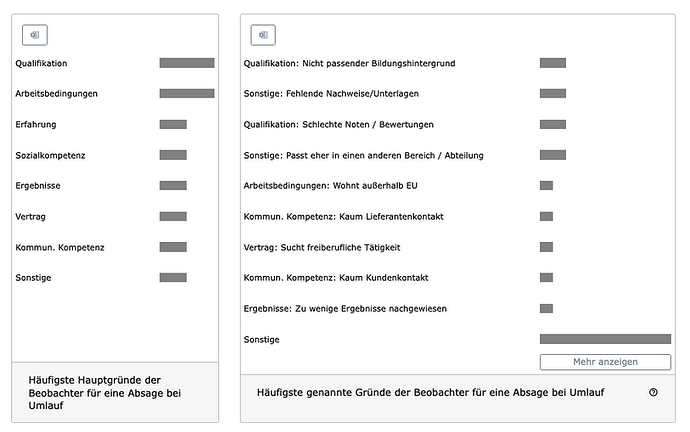
Task: Select the Nicht passender Bildungshintergrund bar
Action: coord(553,63)
